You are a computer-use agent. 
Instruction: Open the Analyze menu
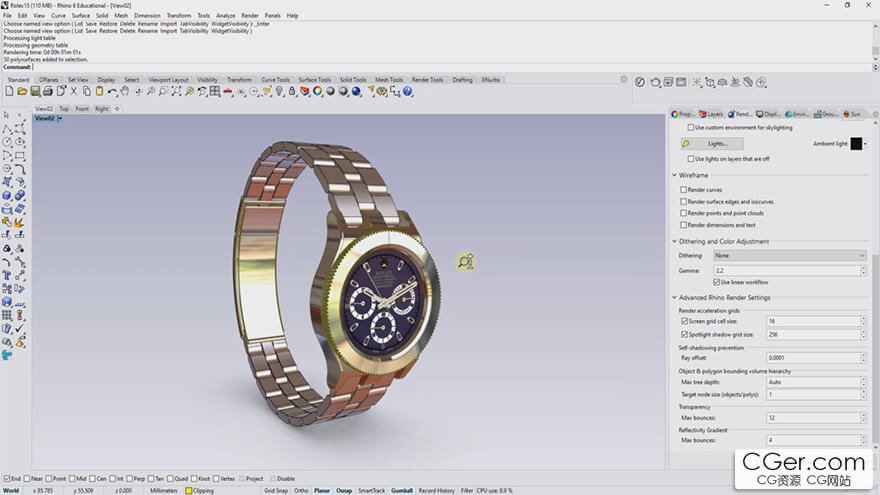point(226,16)
